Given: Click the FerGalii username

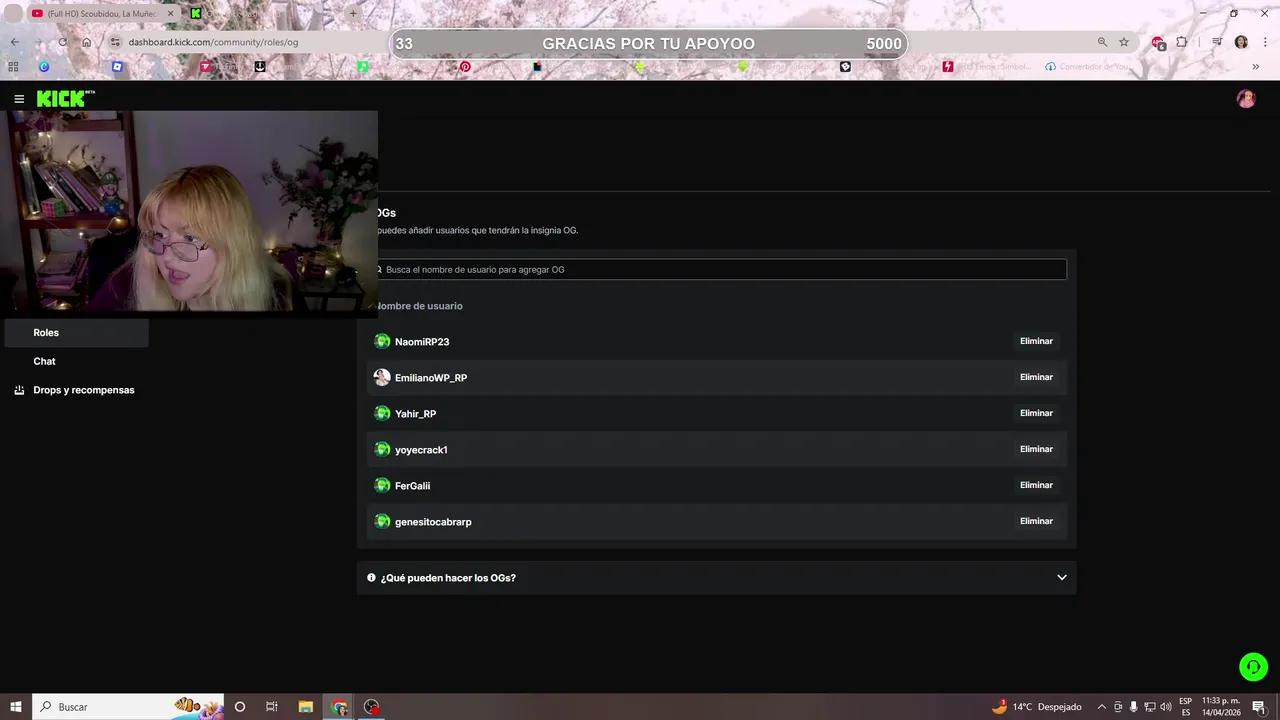Looking at the screenshot, I should [x=412, y=486].
